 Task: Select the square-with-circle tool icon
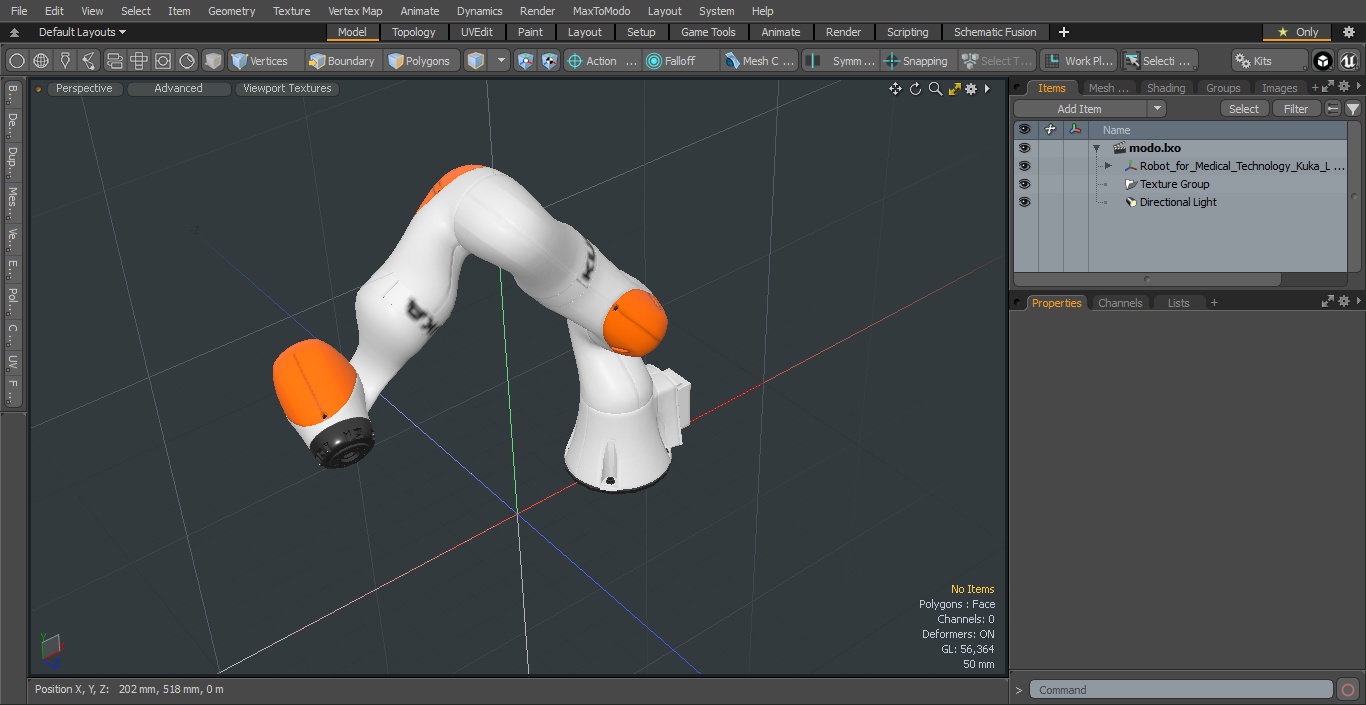tap(163, 61)
